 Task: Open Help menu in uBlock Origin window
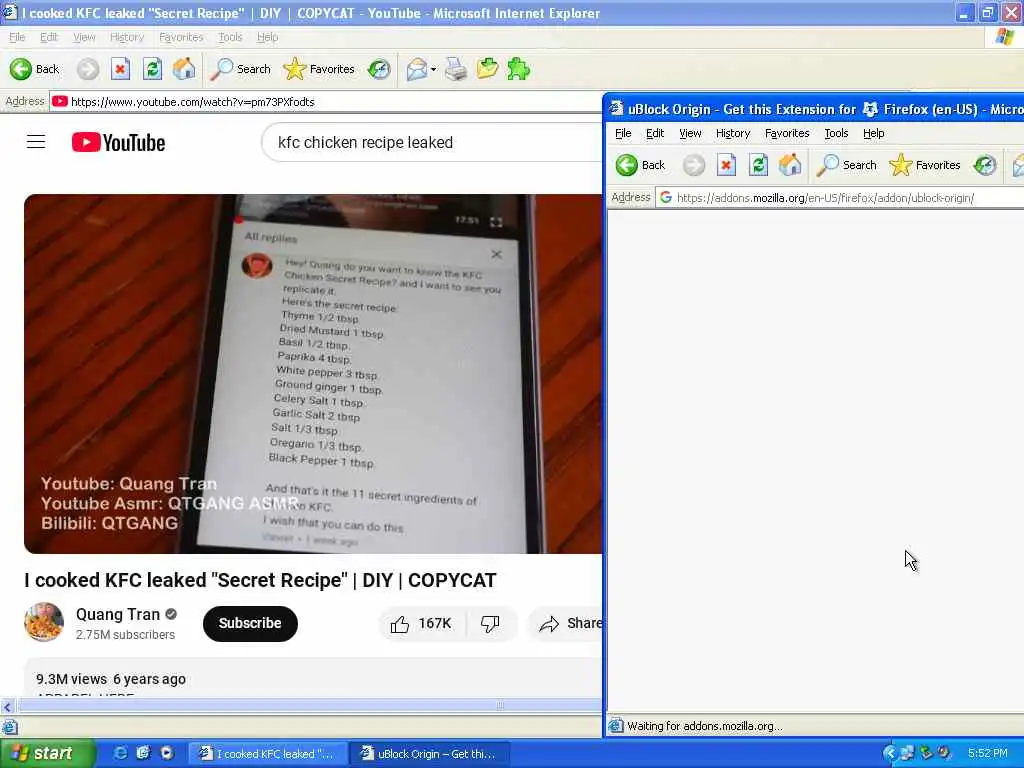(873, 133)
